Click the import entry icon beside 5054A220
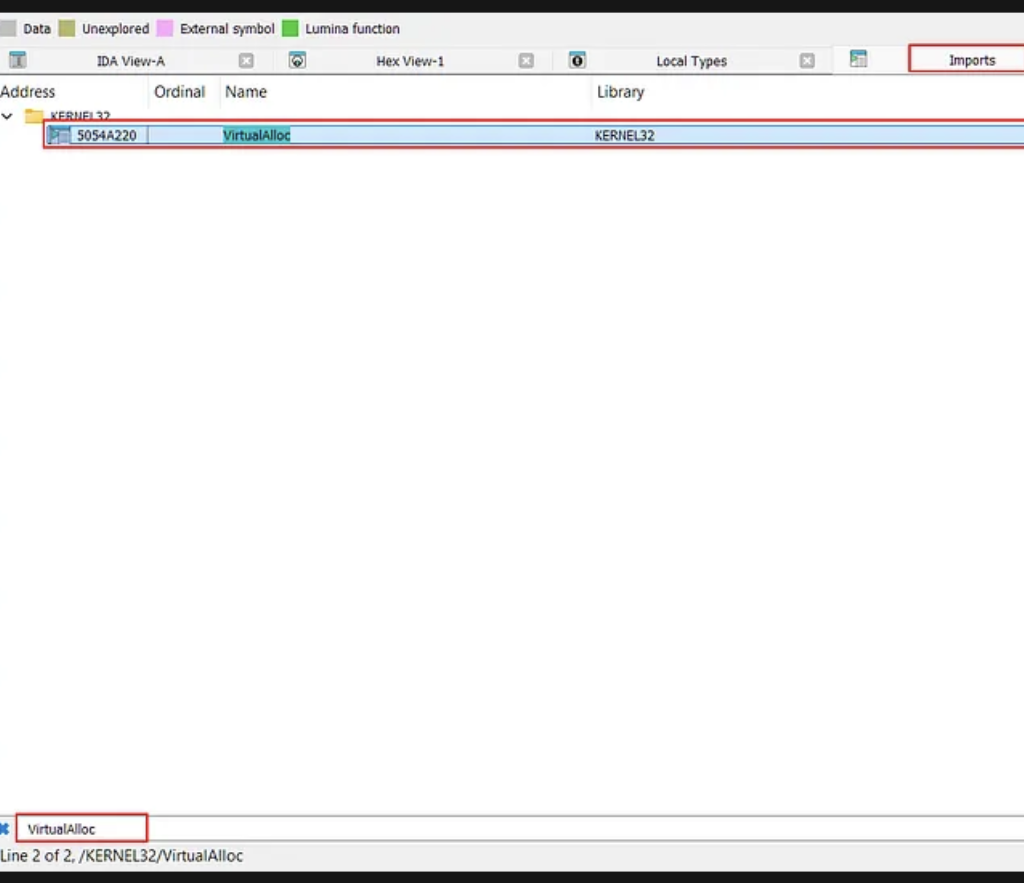Image resolution: width=1024 pixels, height=883 pixels. [60, 135]
